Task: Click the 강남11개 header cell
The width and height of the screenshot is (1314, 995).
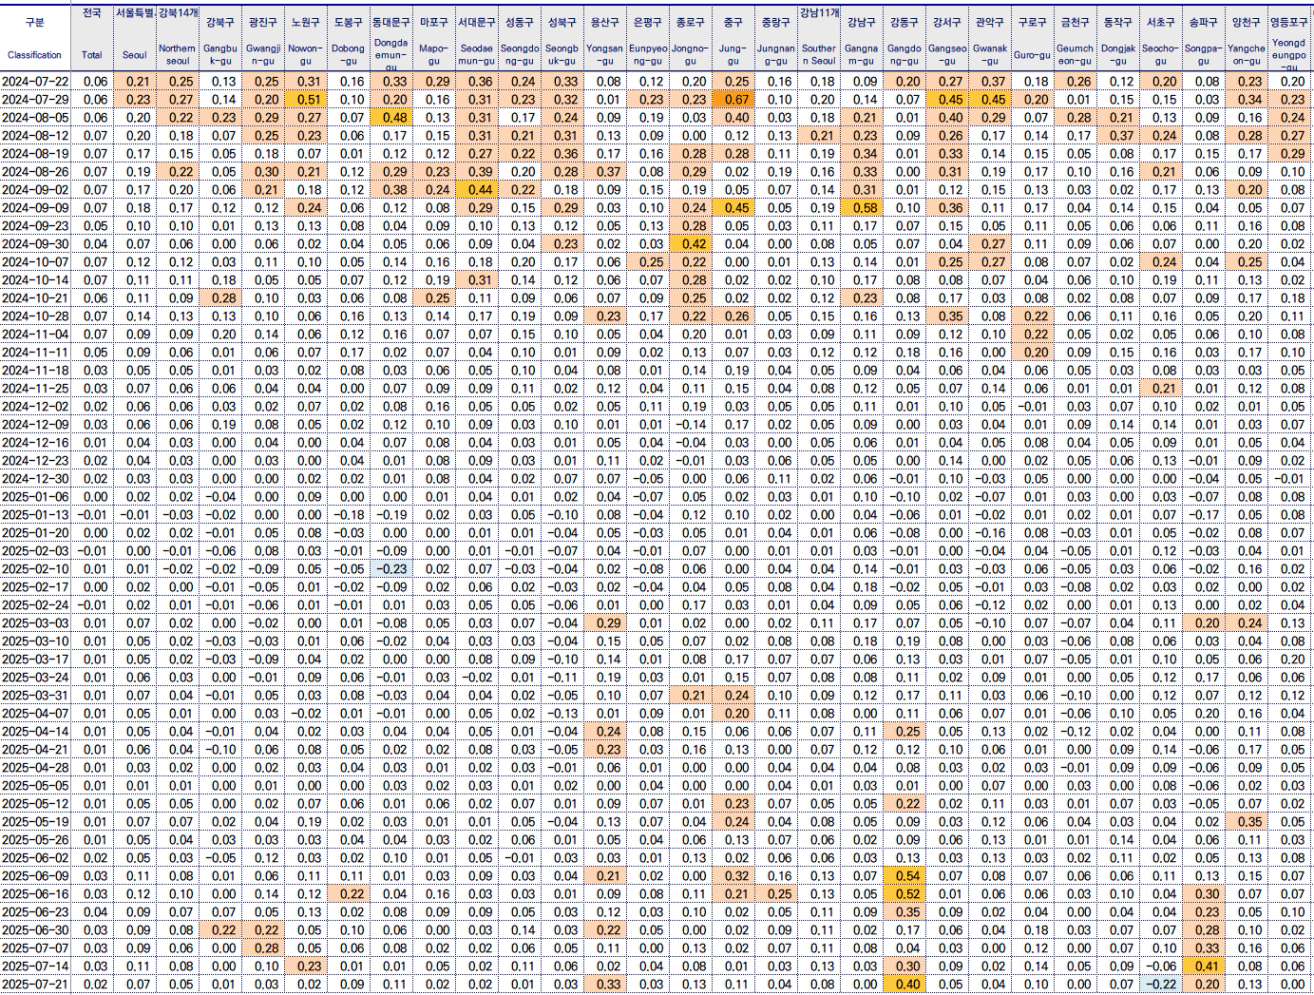Action: [818, 14]
